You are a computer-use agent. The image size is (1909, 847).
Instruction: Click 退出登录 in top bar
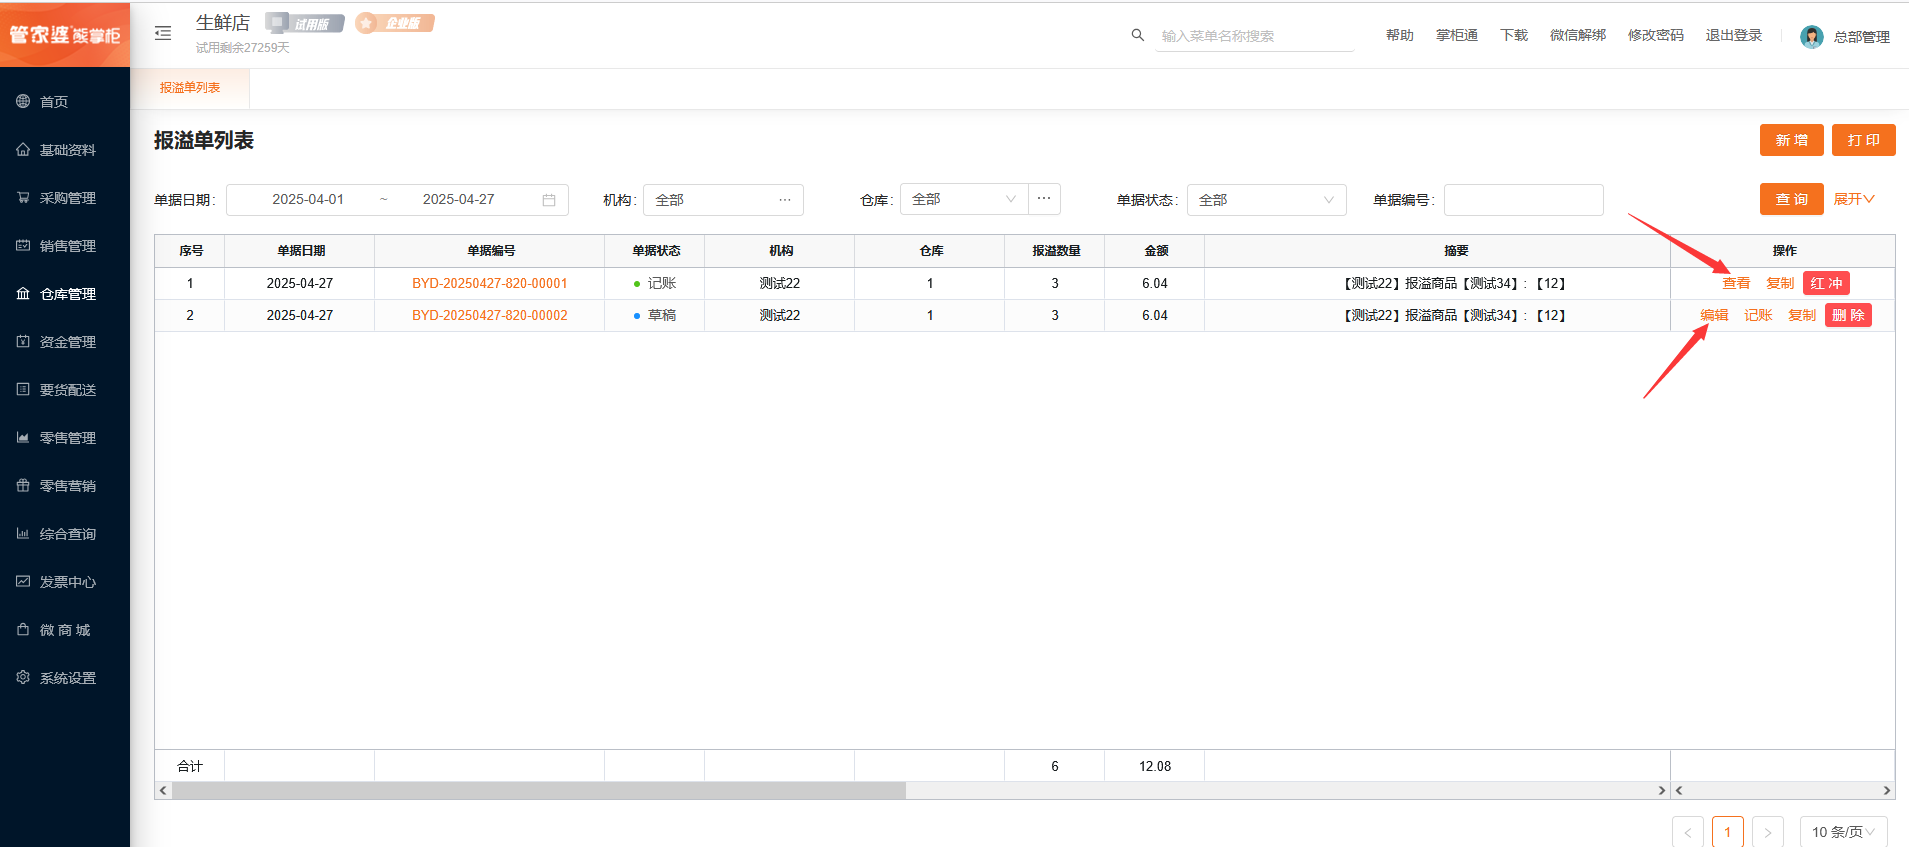point(1734,35)
